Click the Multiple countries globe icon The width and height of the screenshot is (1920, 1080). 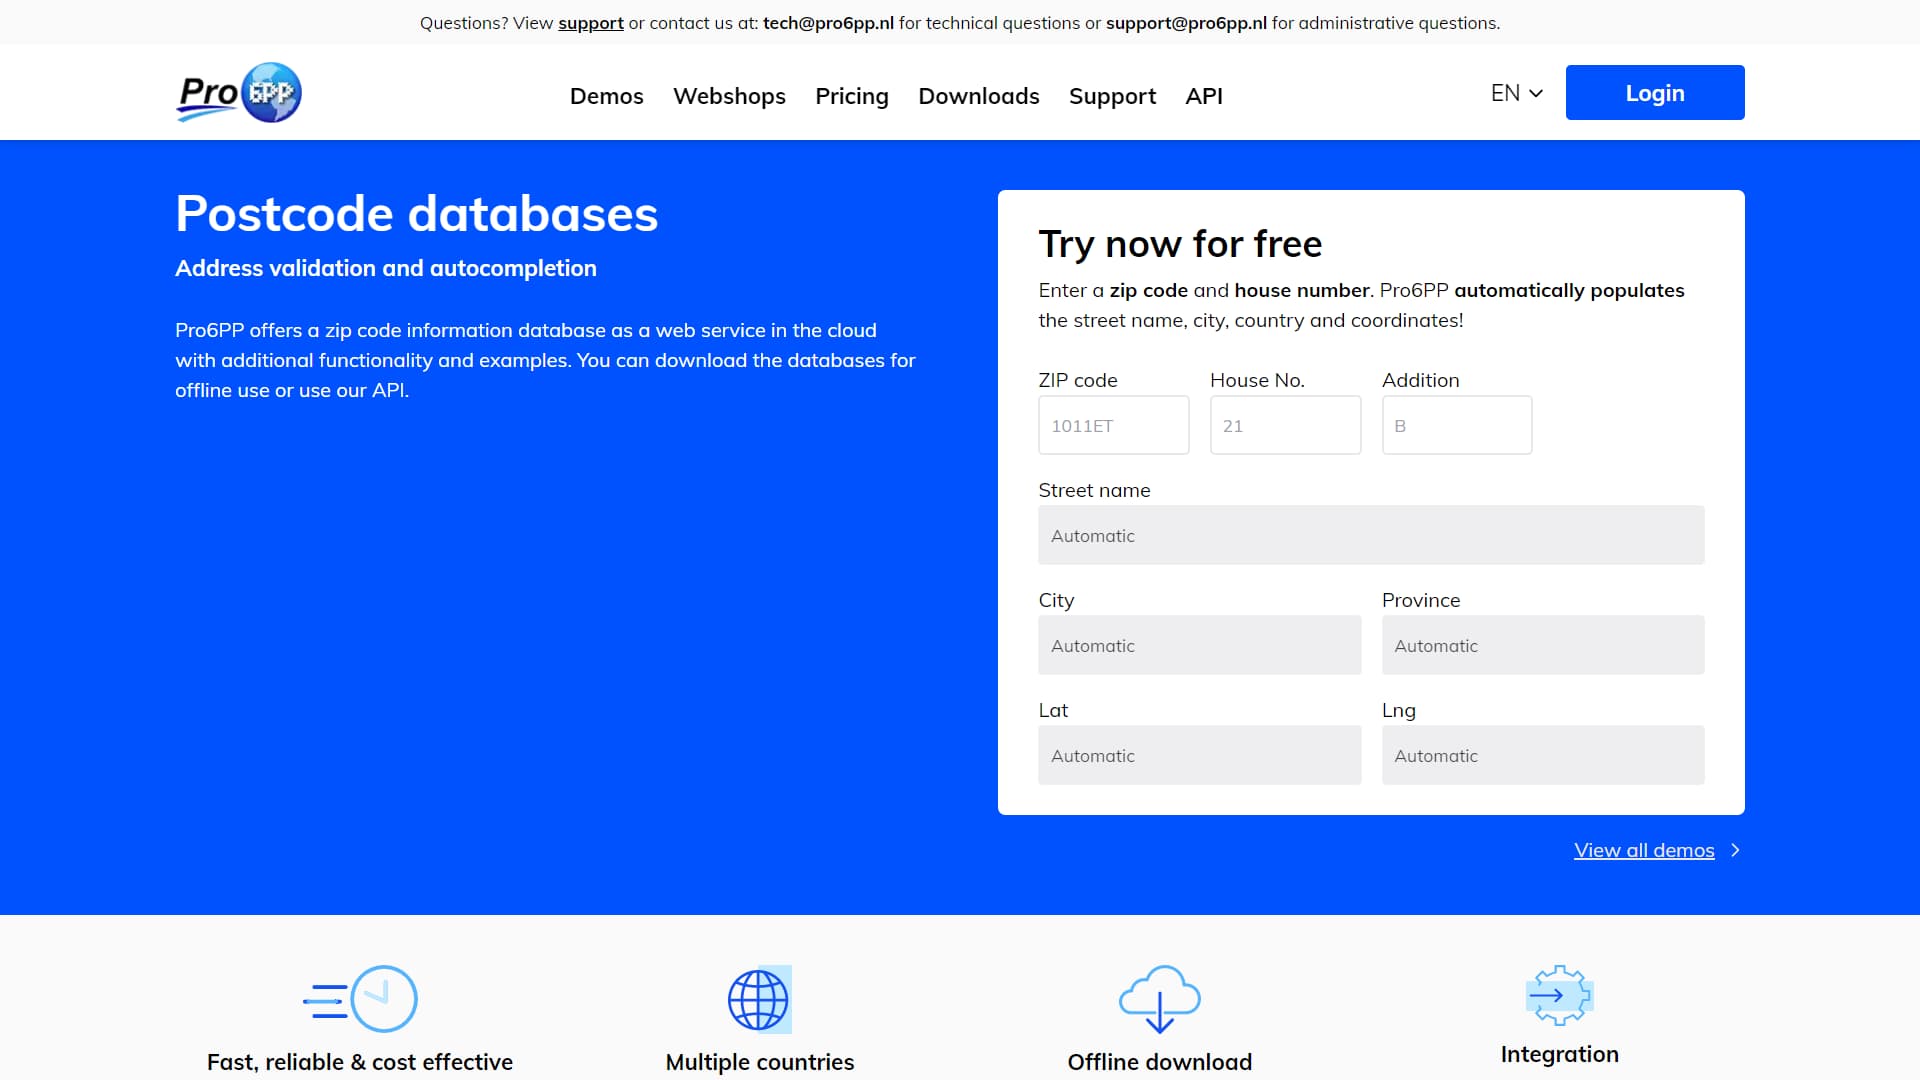(759, 999)
